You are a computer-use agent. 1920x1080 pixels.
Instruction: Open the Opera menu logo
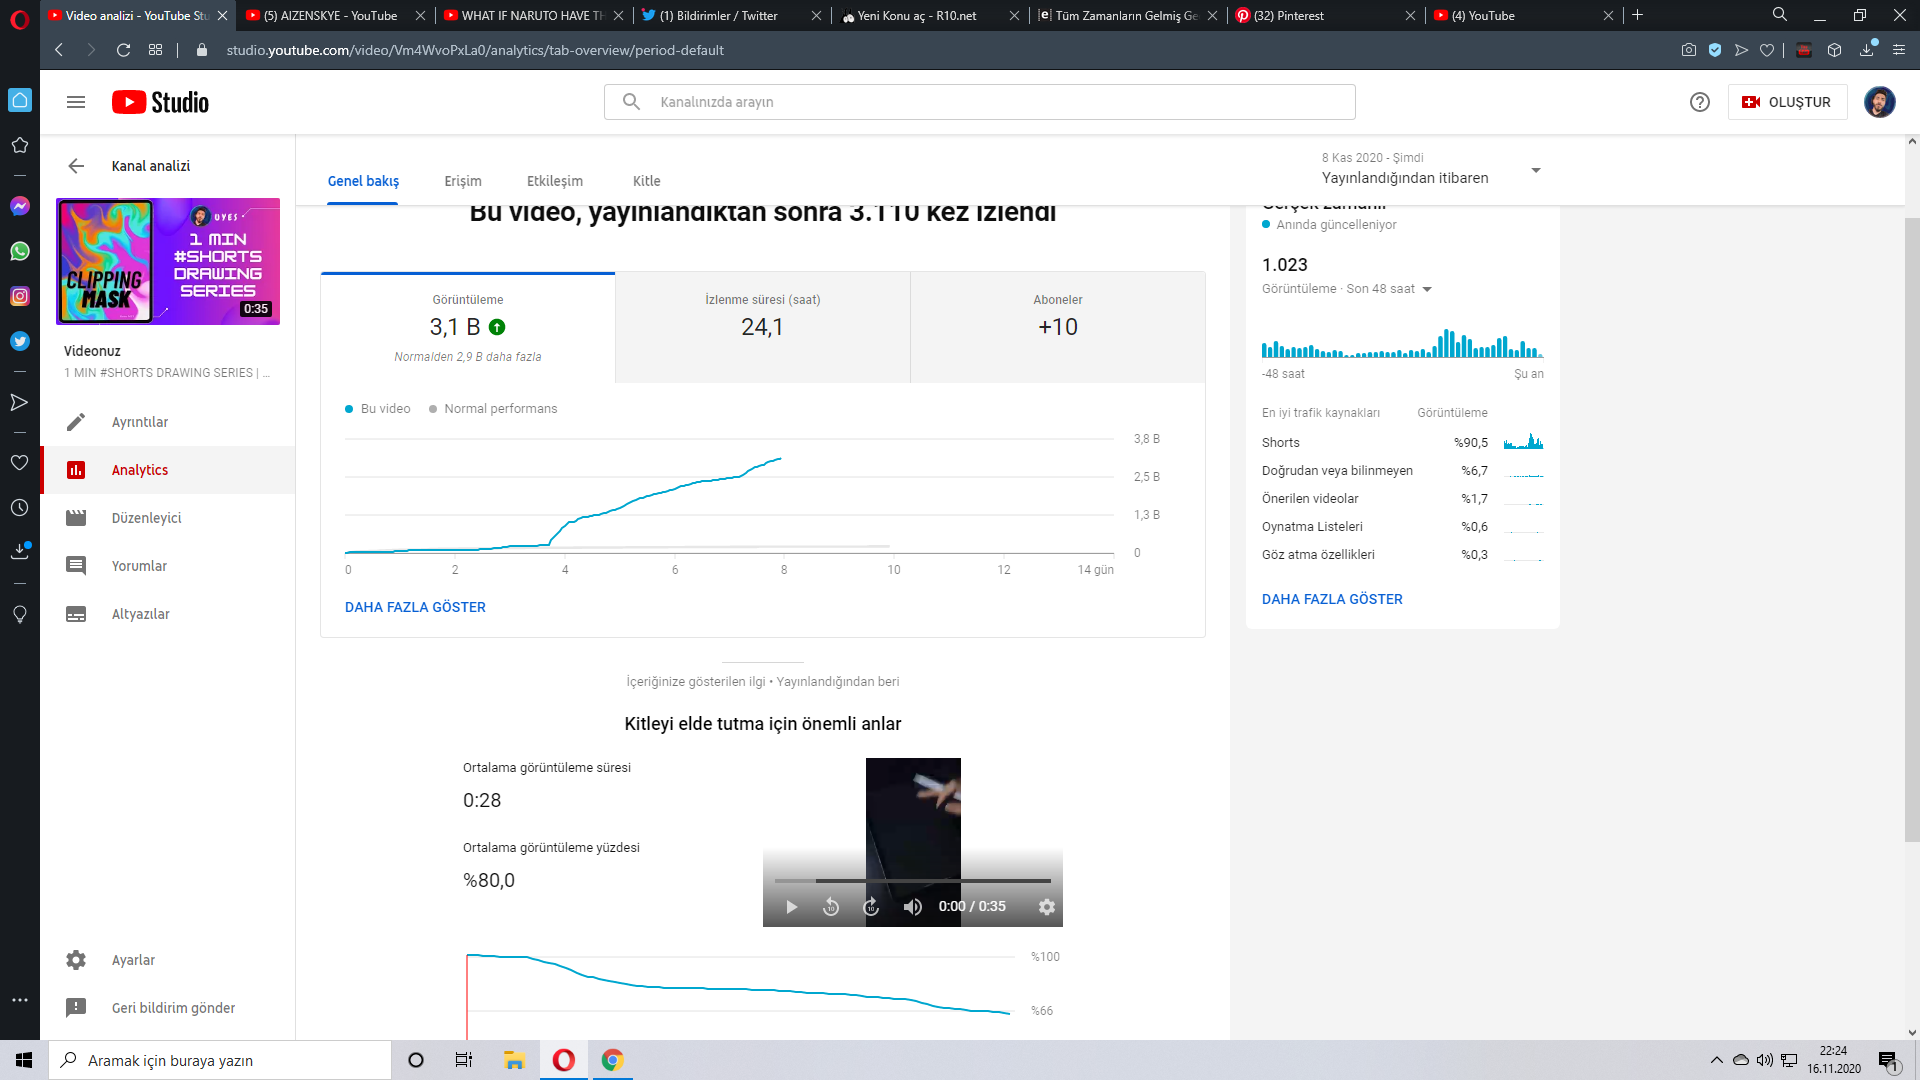[20, 18]
